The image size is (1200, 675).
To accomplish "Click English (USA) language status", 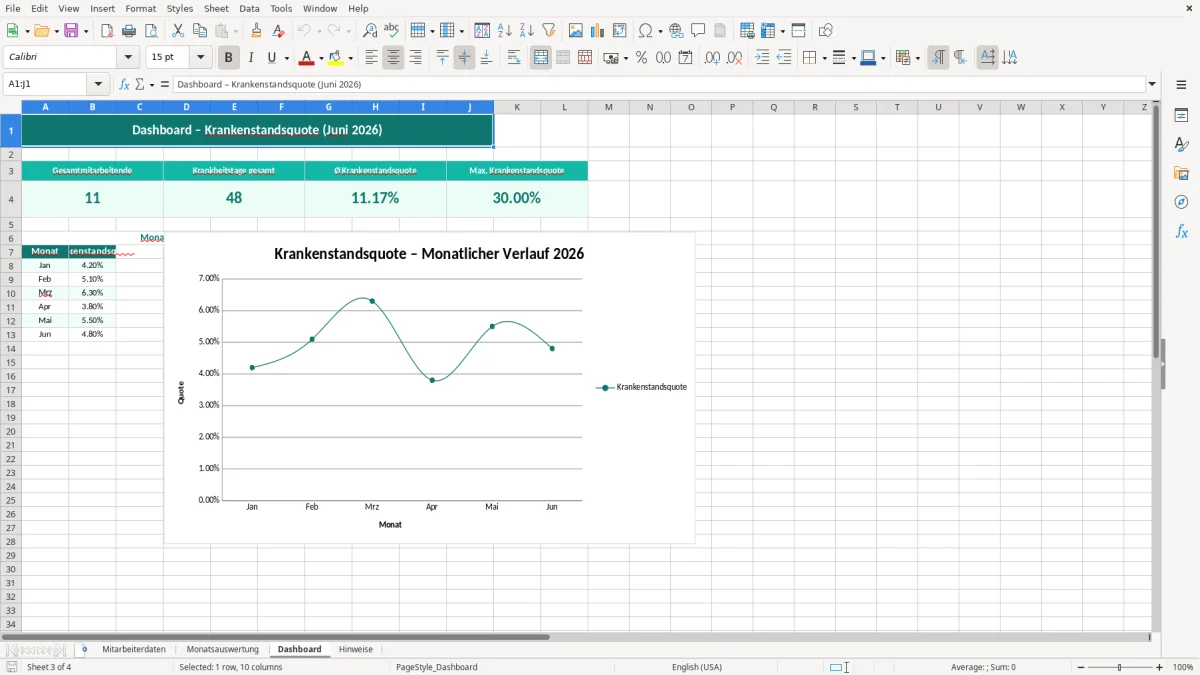I will pyautogui.click(x=696, y=667).
